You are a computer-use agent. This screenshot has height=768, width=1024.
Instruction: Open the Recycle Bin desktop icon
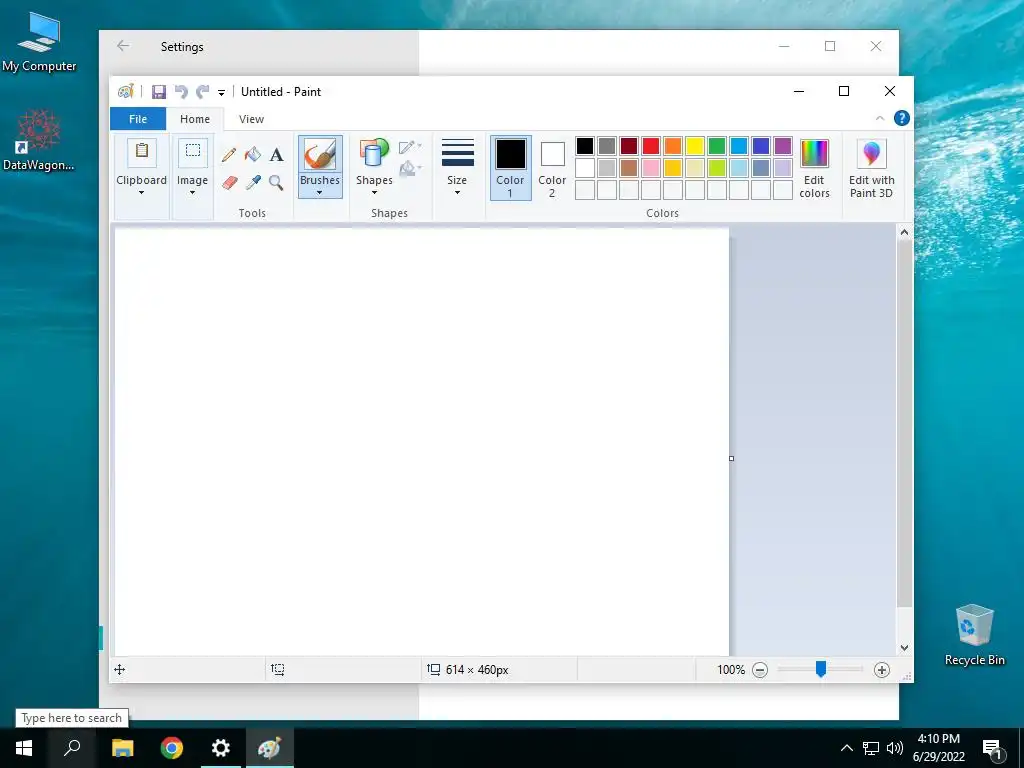(974, 635)
